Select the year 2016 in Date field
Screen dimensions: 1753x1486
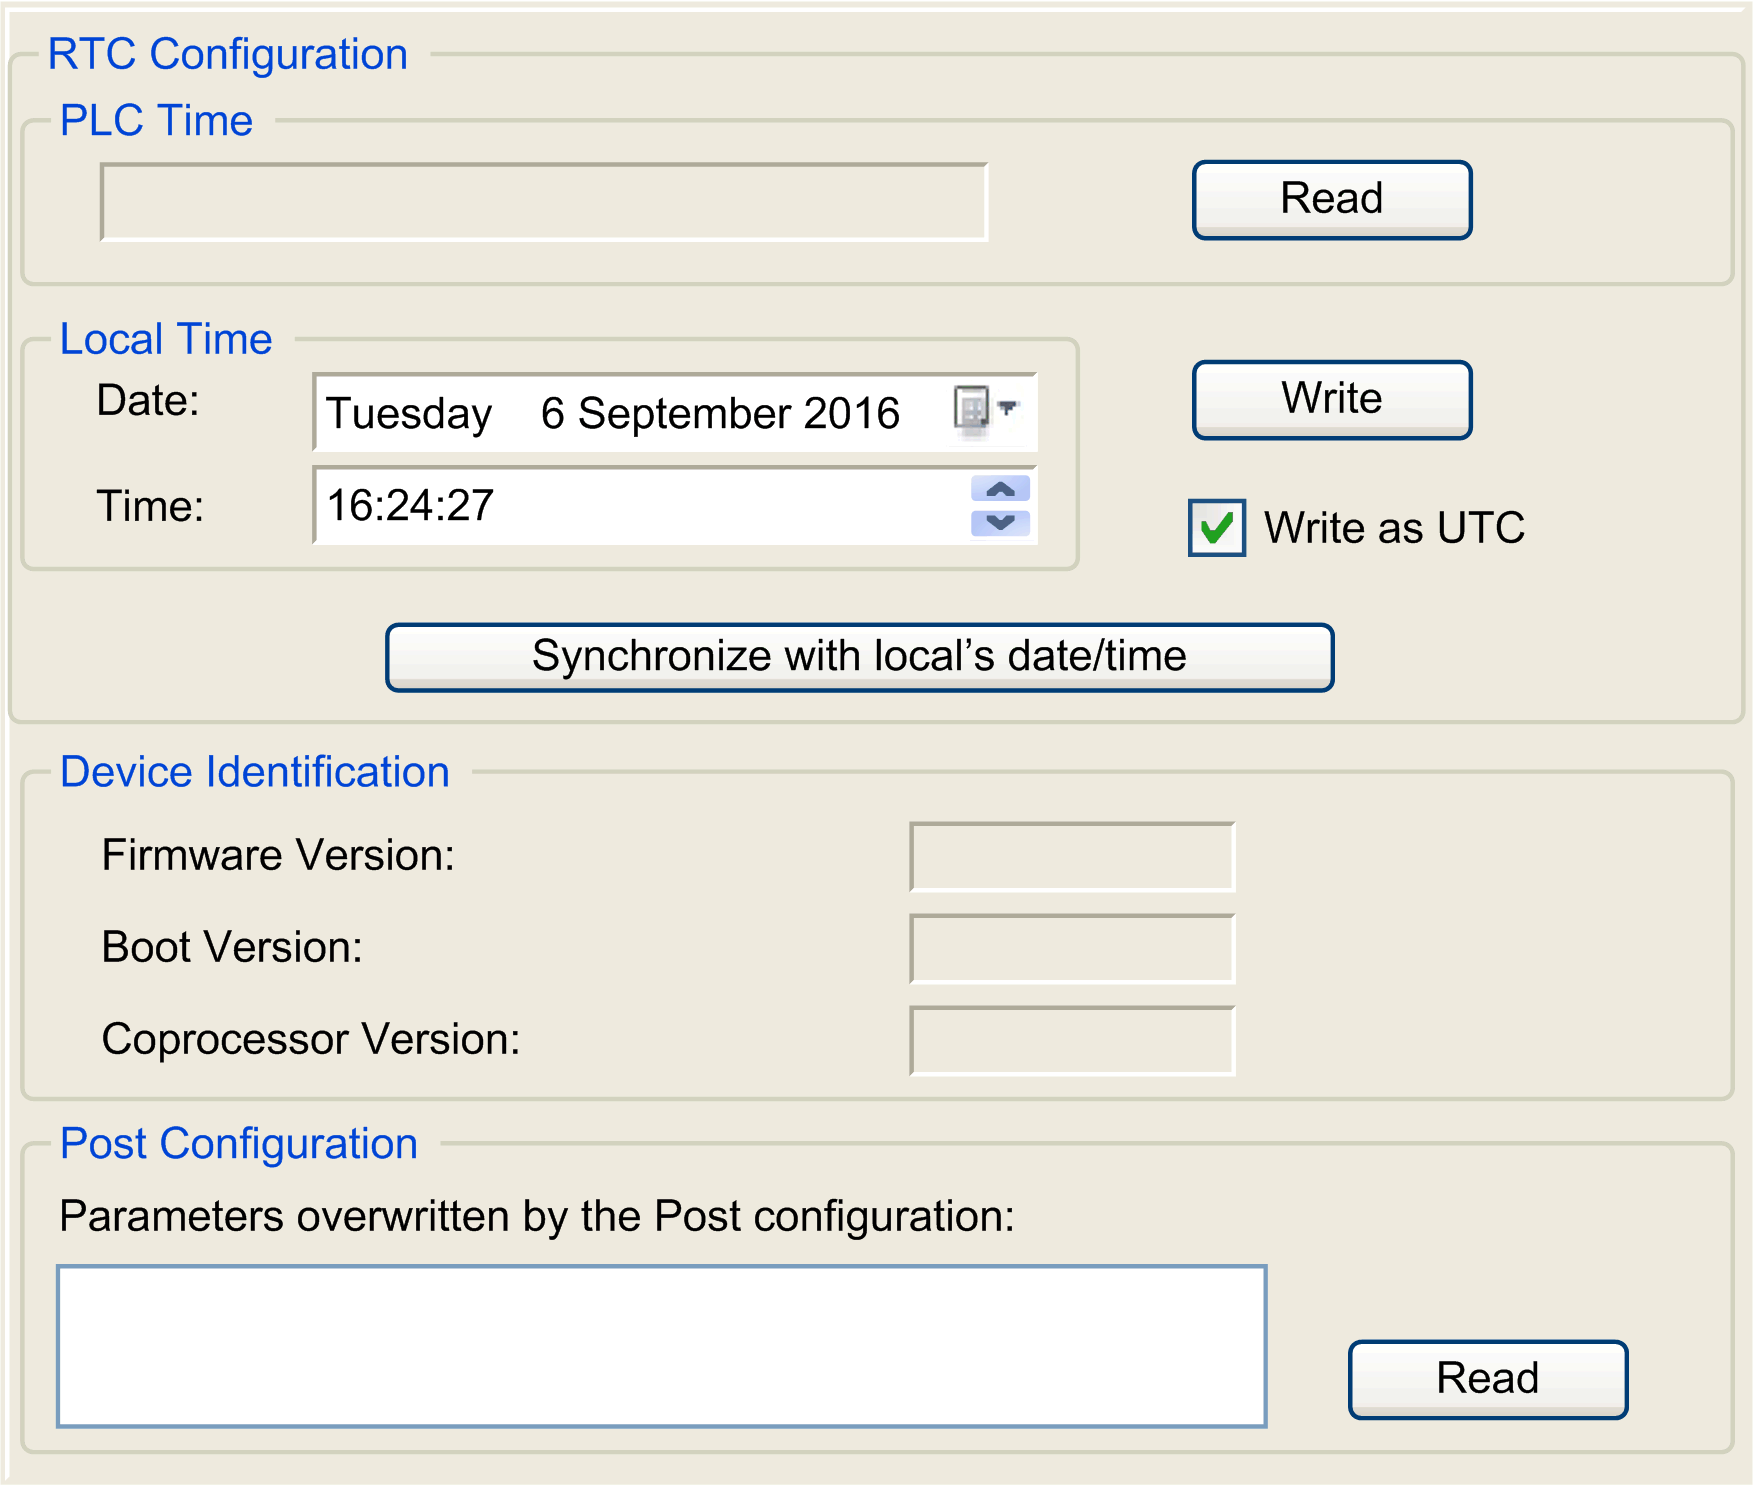point(852,413)
